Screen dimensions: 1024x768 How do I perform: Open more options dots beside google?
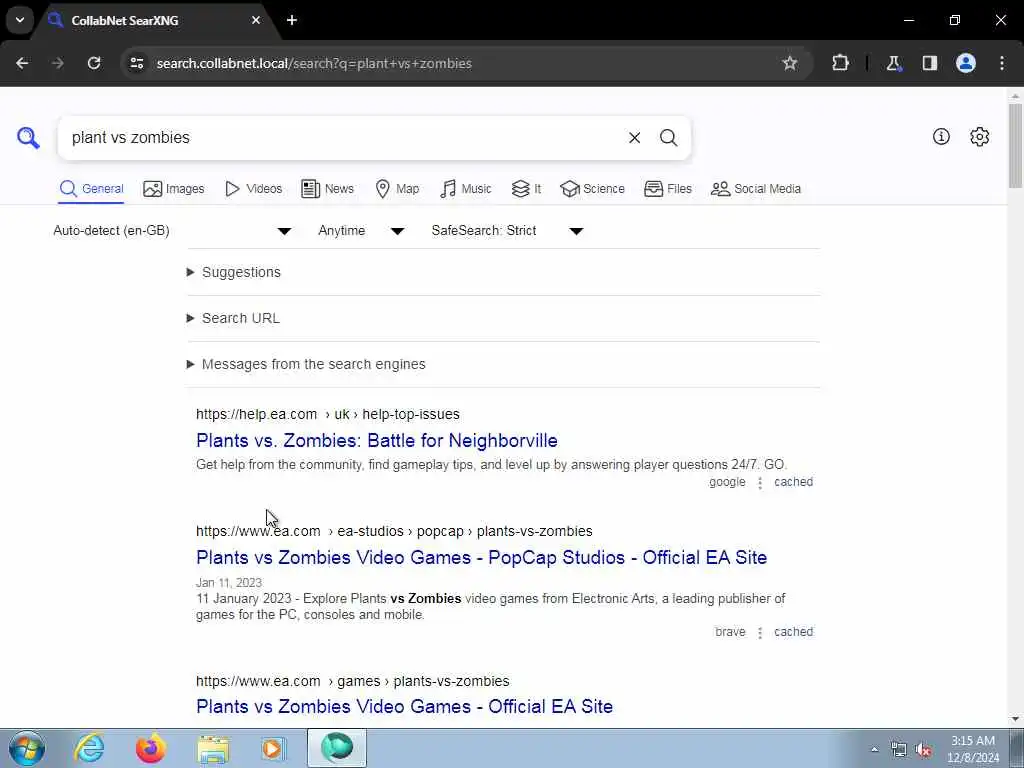point(760,483)
